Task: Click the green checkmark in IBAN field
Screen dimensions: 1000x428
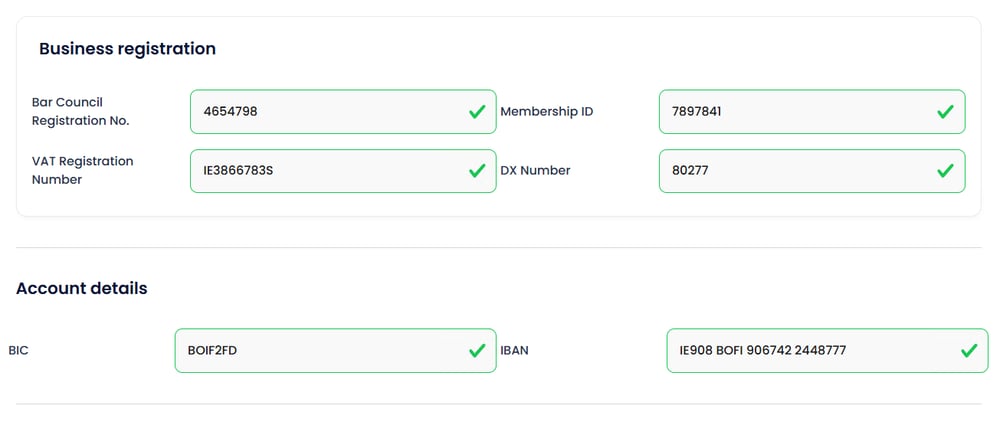Action: 968,351
